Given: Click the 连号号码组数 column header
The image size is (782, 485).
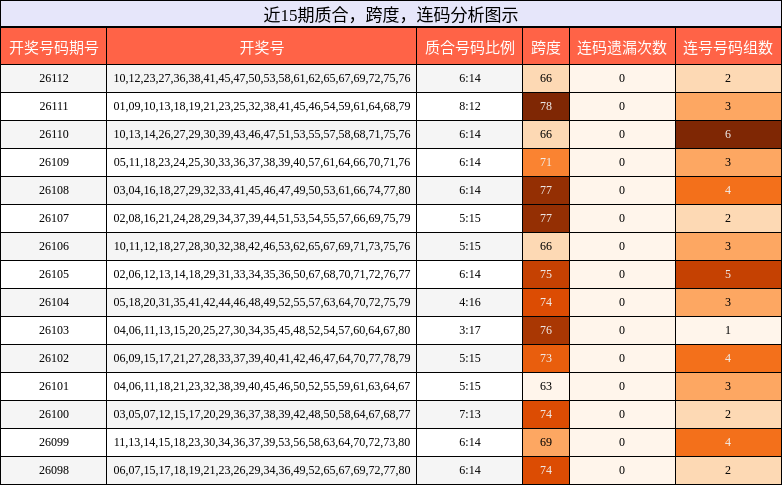Looking at the screenshot, I should coord(728,47).
